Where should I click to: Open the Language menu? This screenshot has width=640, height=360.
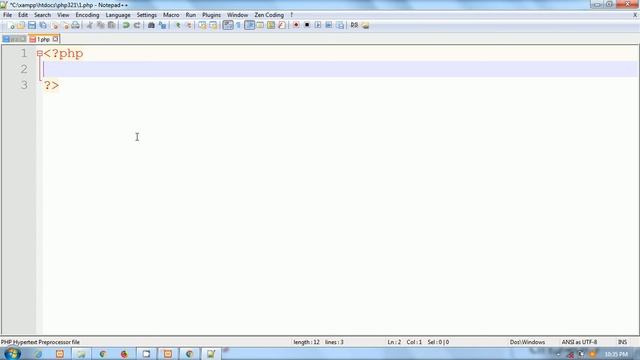(x=118, y=15)
